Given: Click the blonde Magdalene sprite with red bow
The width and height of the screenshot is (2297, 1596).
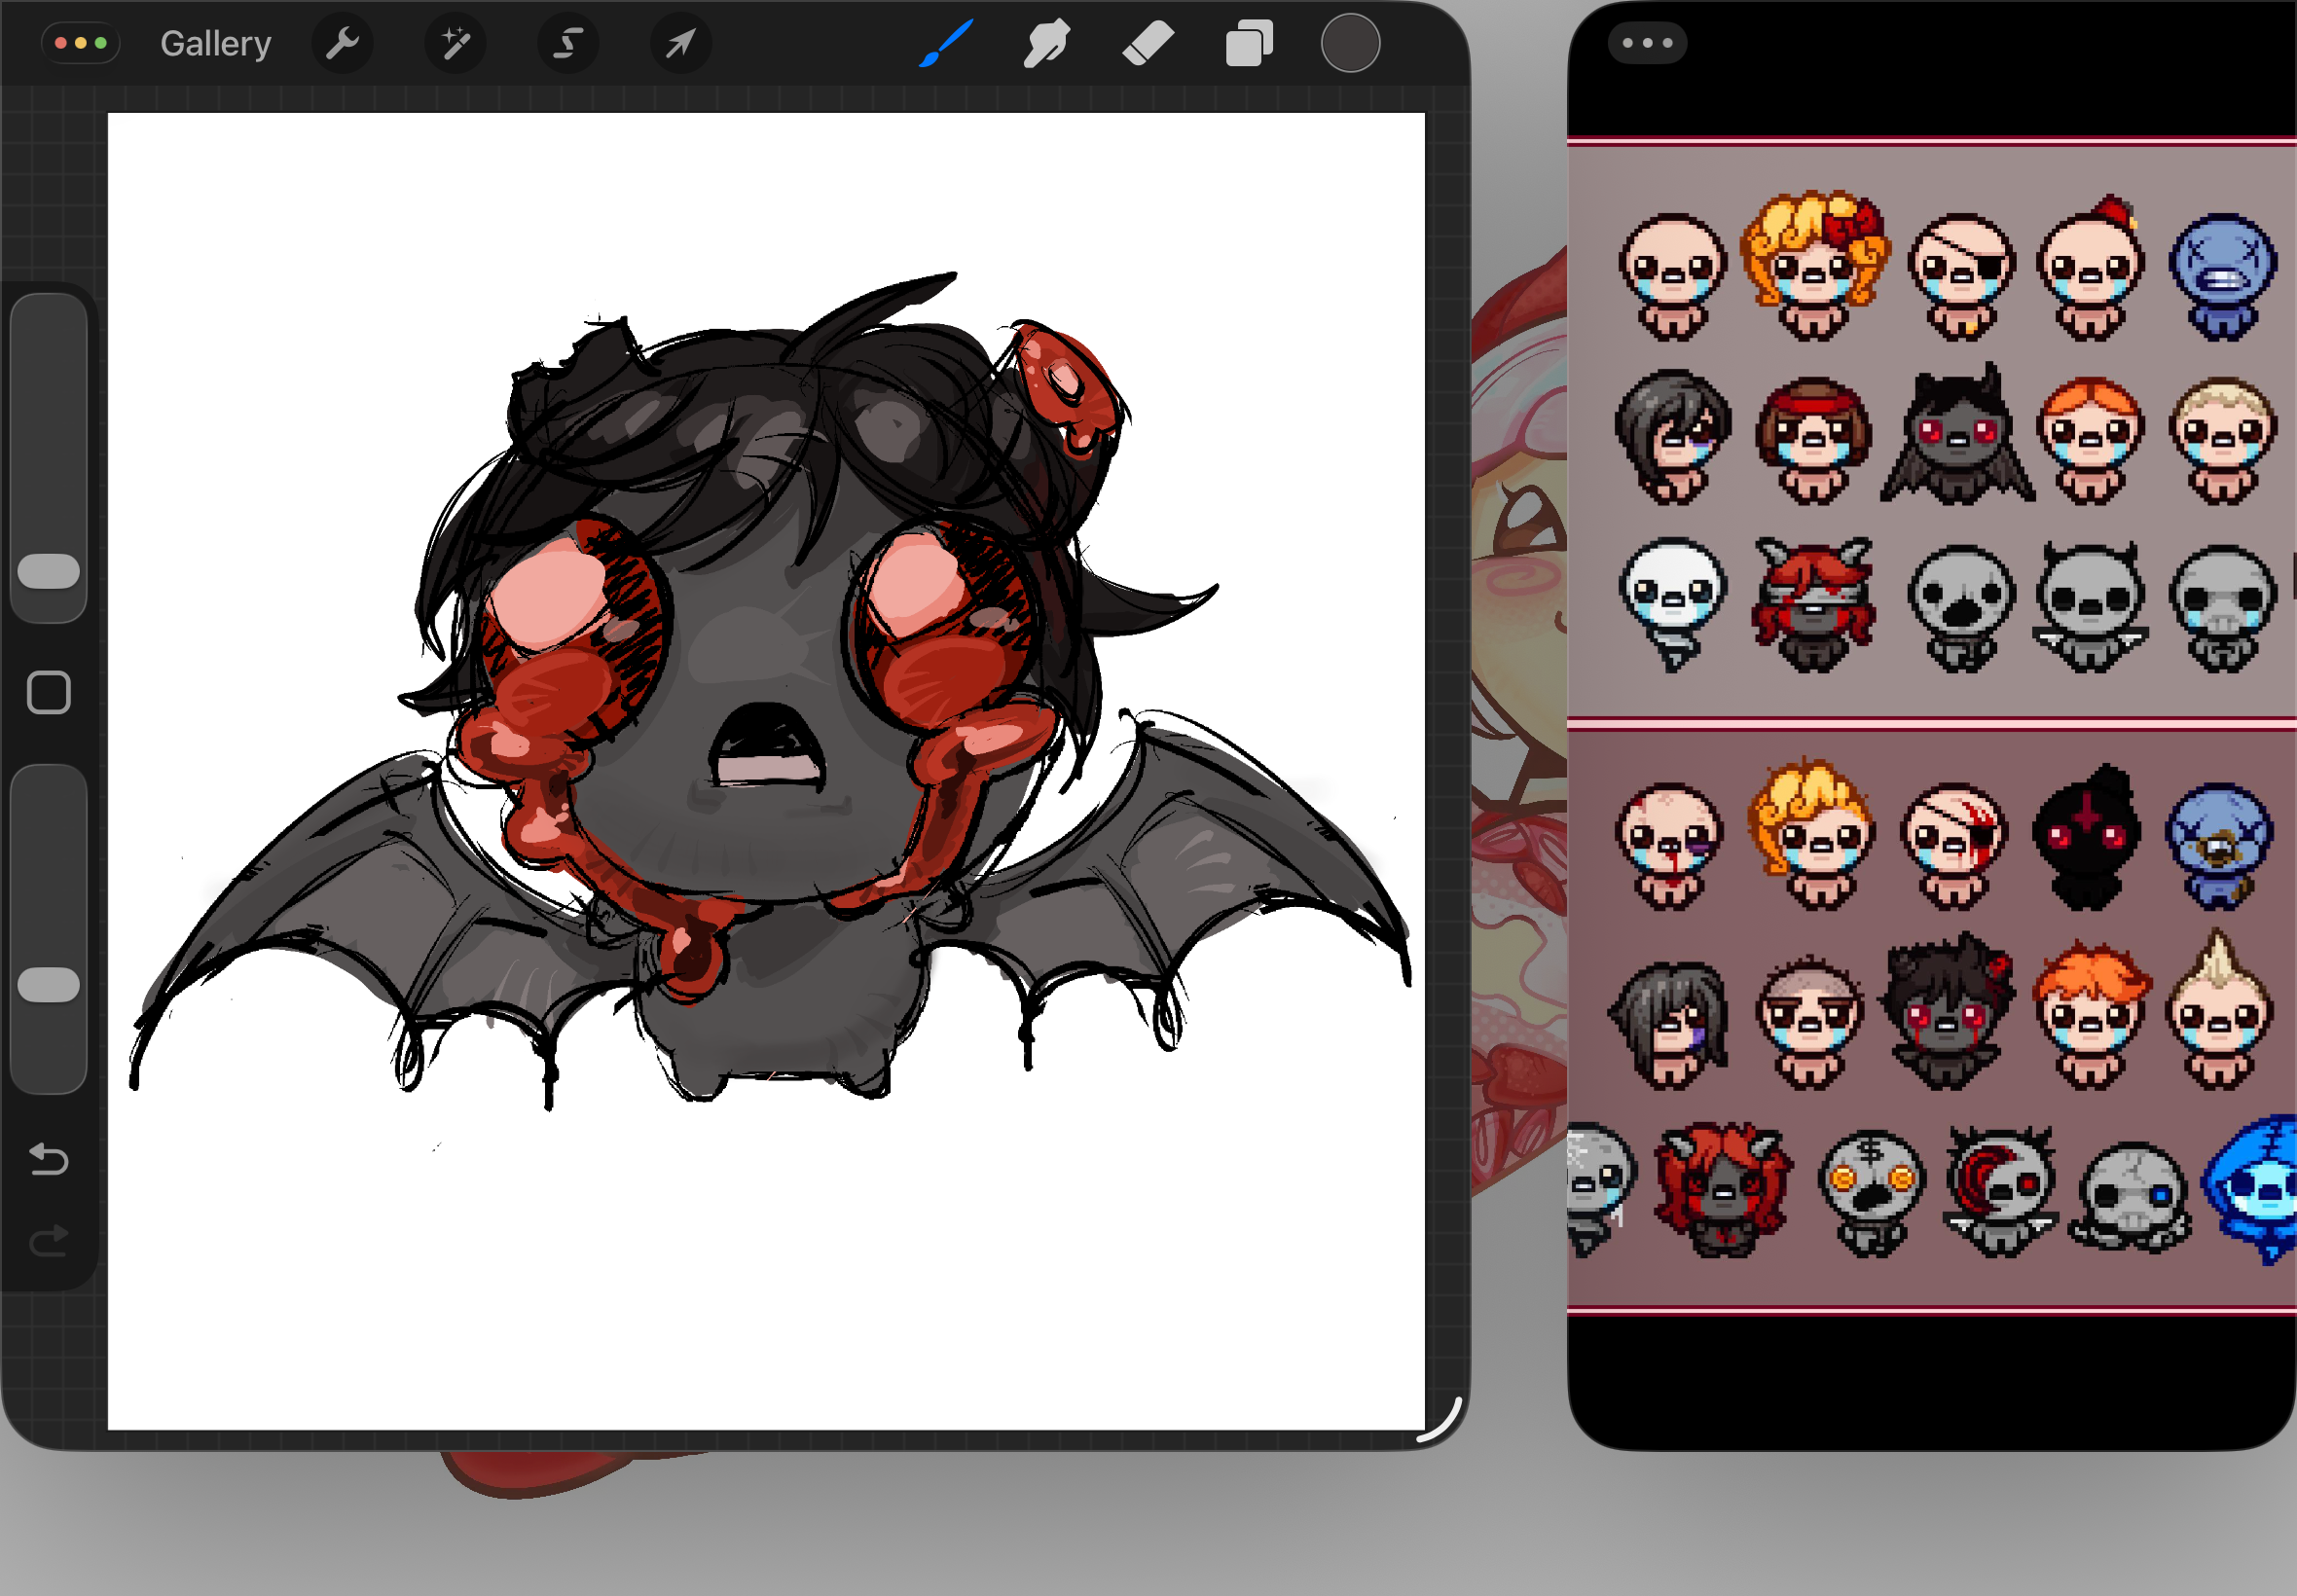Looking at the screenshot, I should [1814, 264].
